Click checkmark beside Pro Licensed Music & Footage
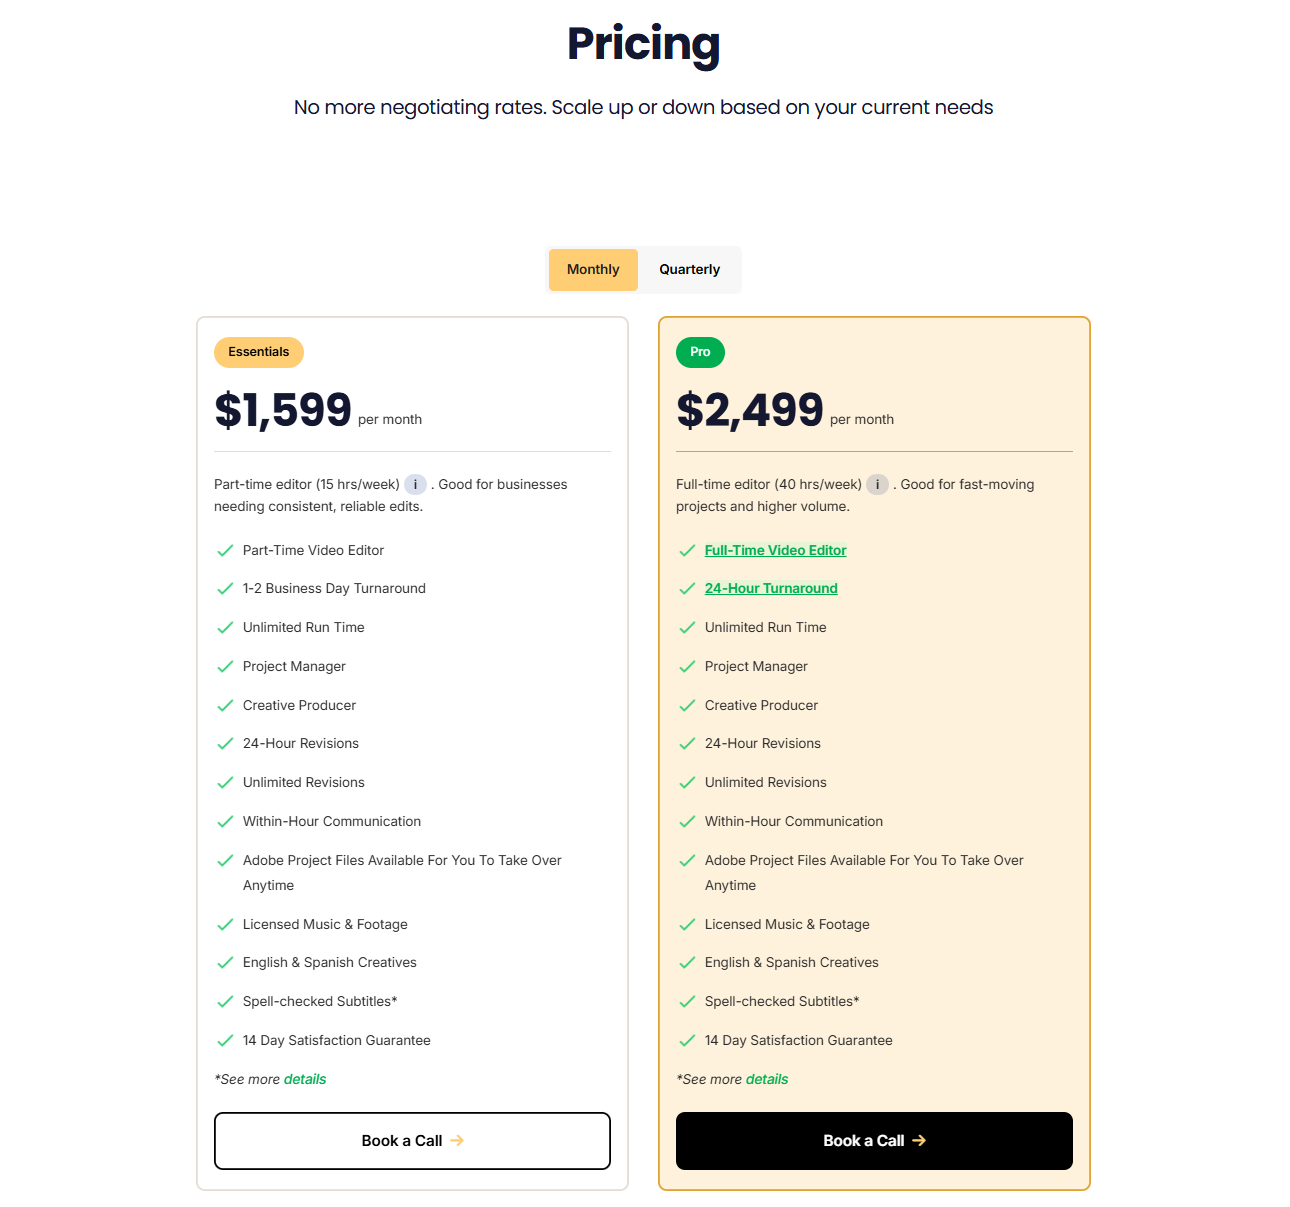 pos(687,925)
